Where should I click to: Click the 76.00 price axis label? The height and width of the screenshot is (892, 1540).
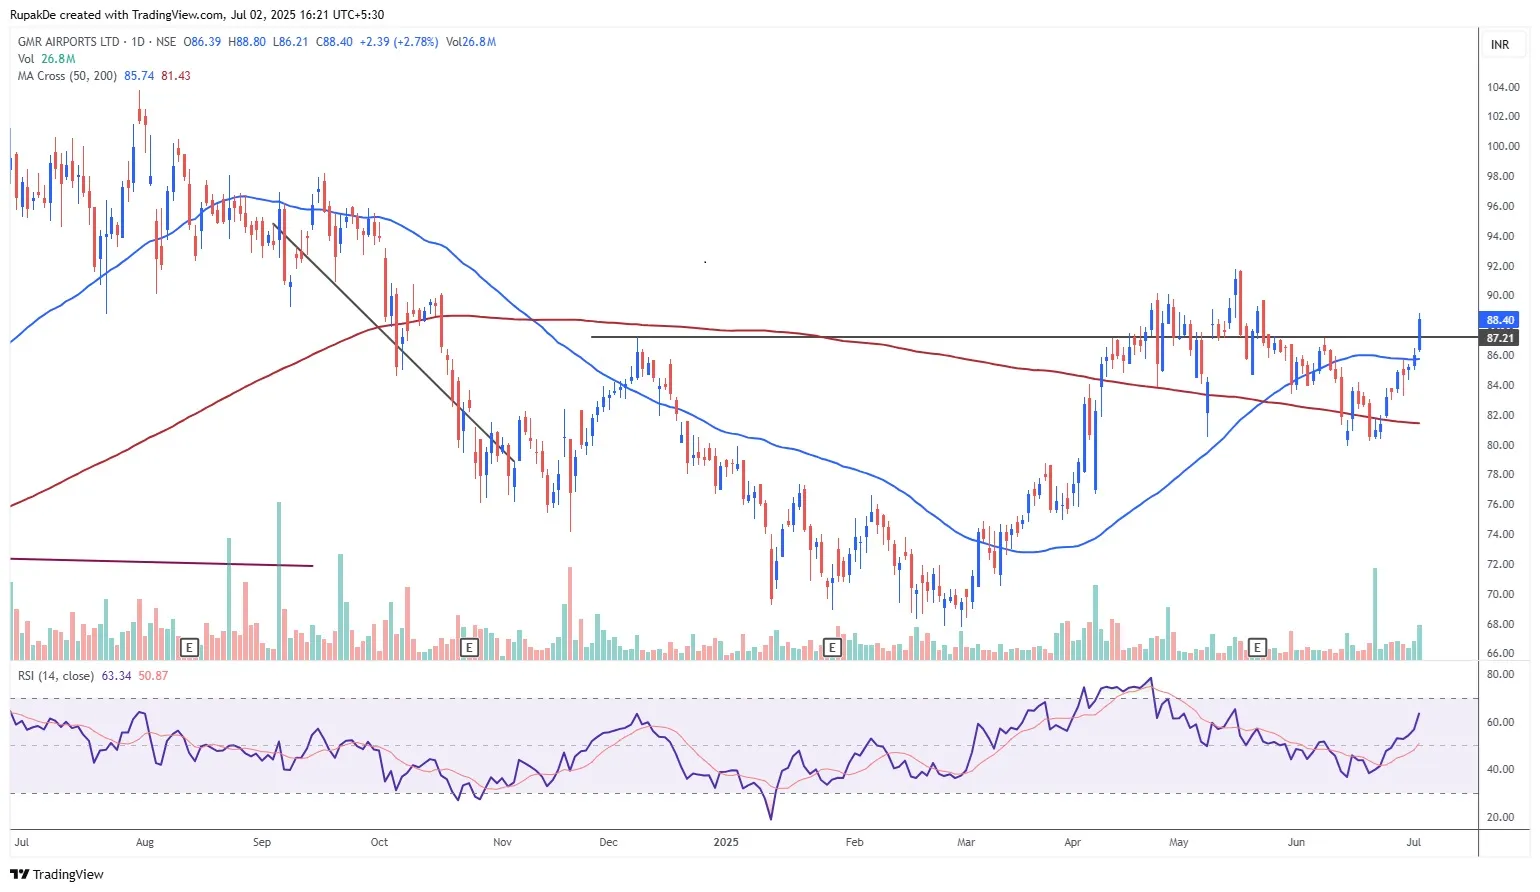coord(1500,504)
